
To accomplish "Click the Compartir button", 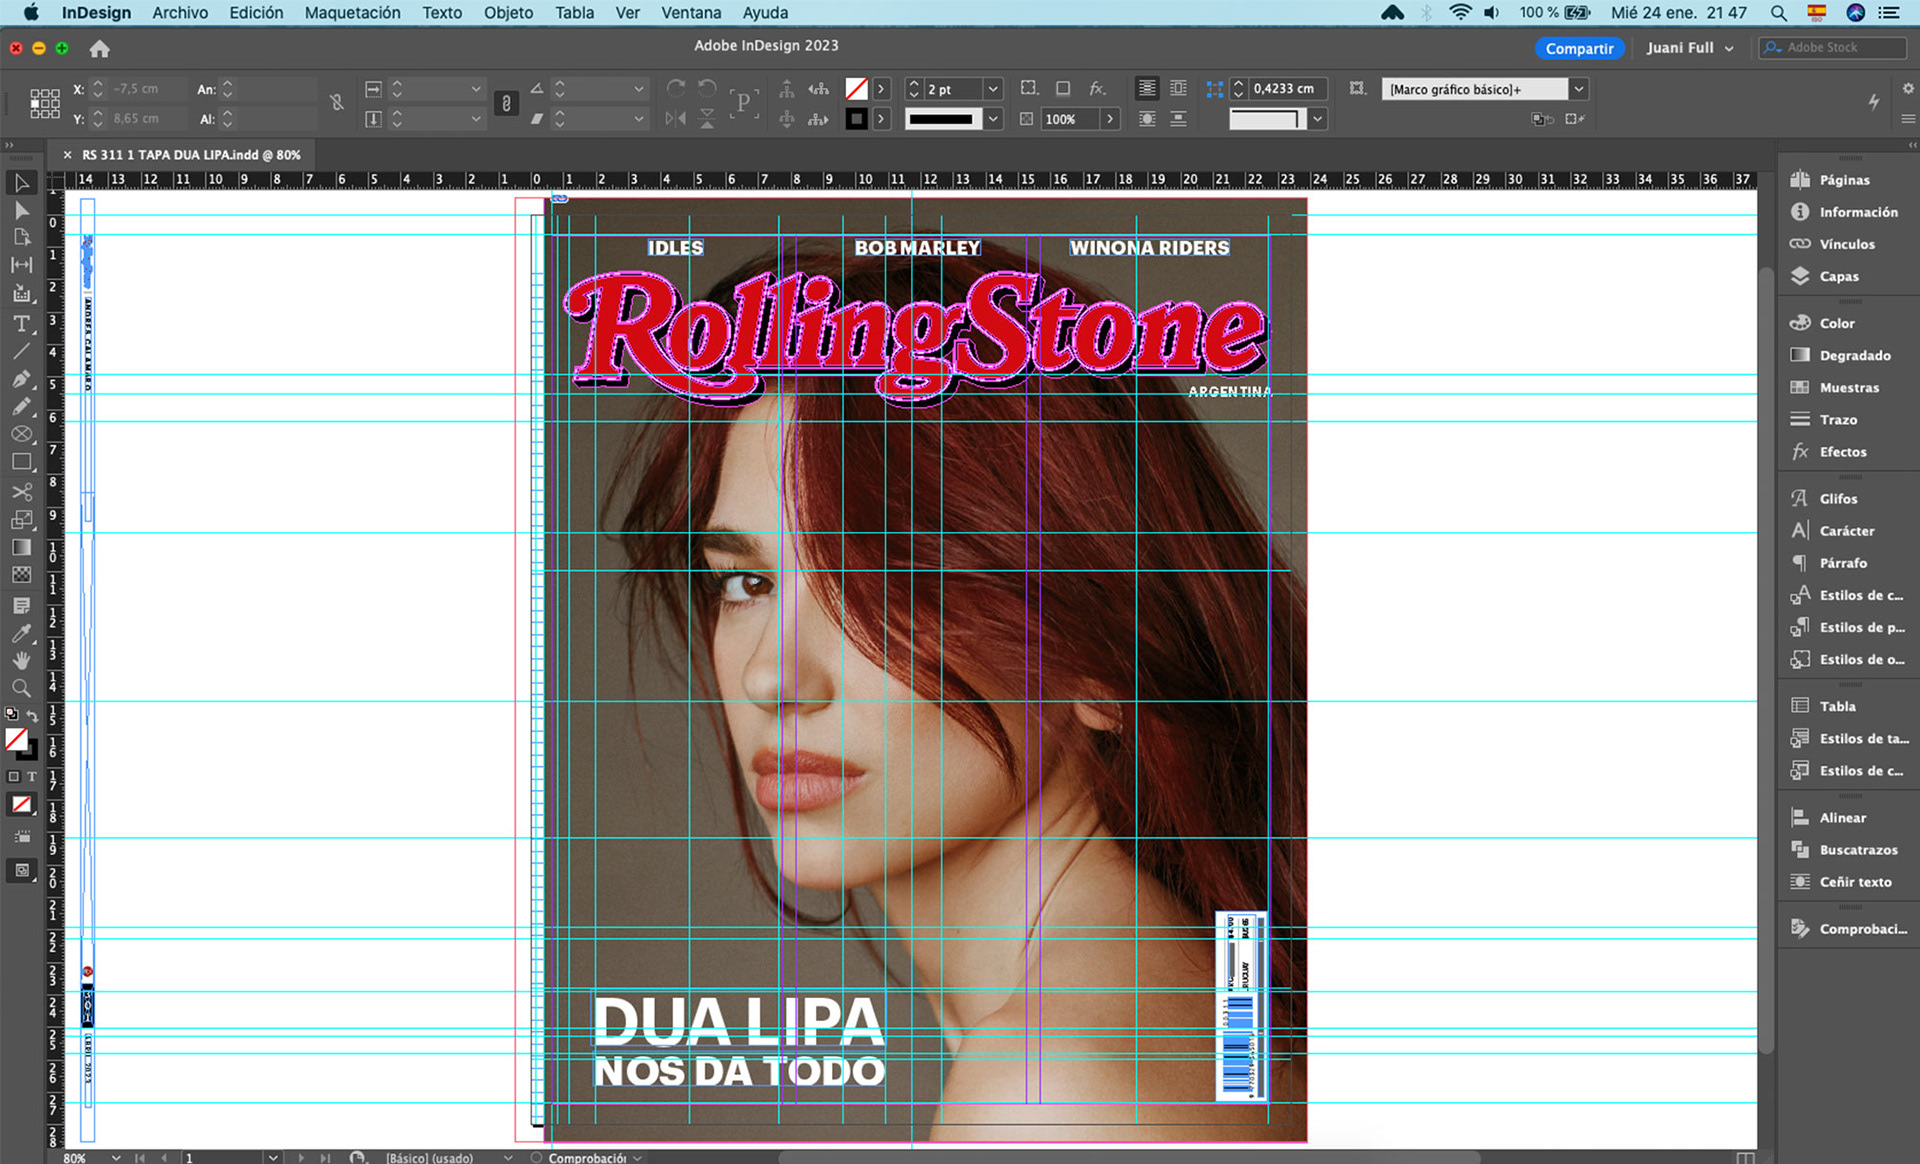I will [1578, 48].
